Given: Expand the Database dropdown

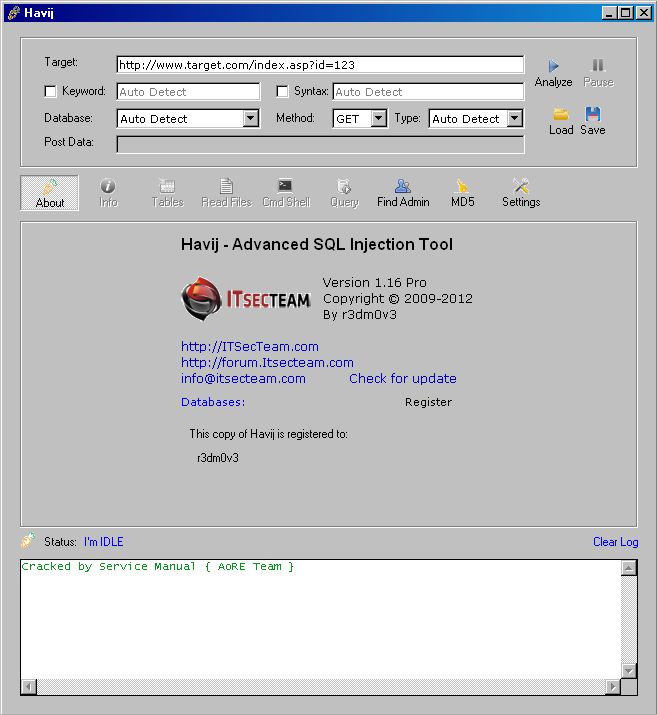Looking at the screenshot, I should coord(251,119).
